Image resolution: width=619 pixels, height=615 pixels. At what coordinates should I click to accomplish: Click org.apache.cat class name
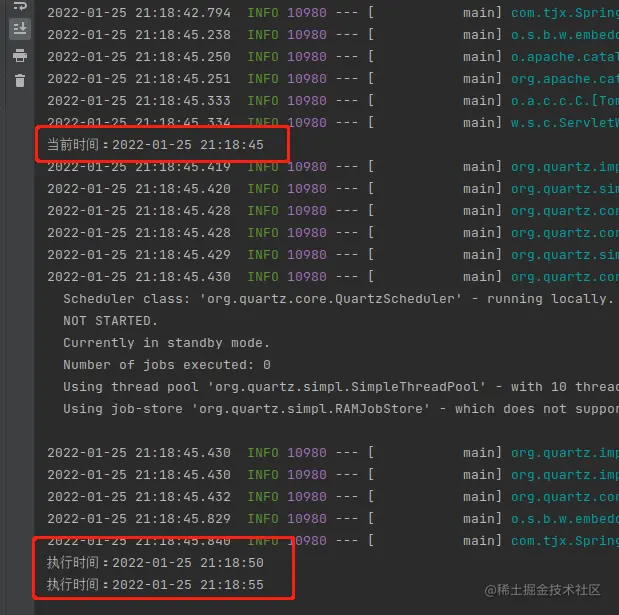tap(565, 79)
